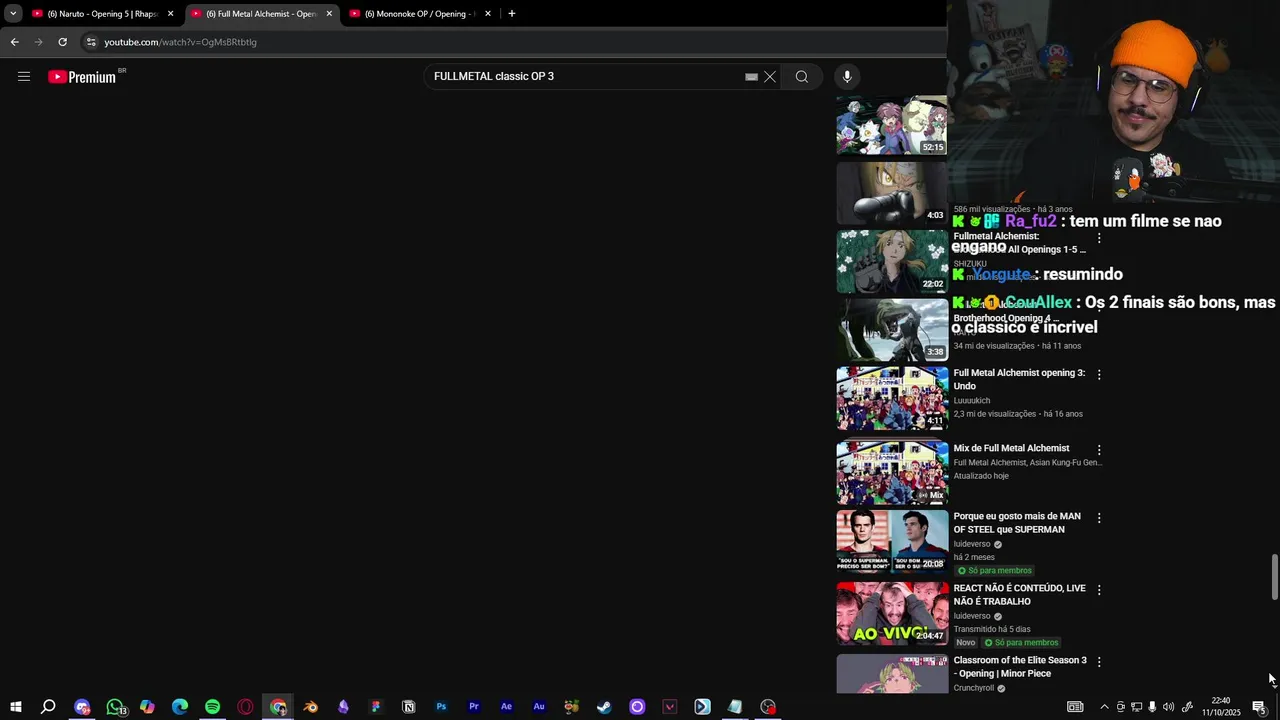Click the youtube.com address bar URL
The image size is (1280, 720).
click(181, 42)
